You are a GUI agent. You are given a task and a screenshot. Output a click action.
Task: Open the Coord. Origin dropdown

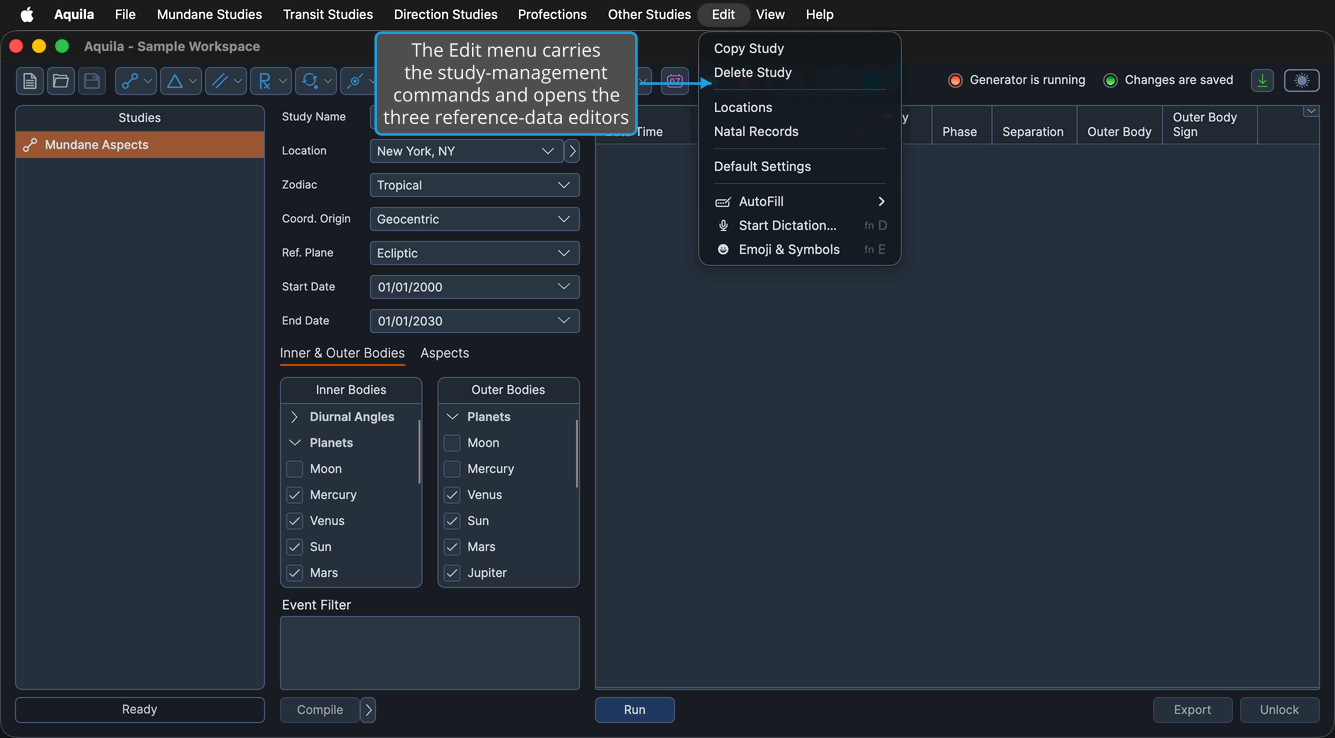point(475,219)
